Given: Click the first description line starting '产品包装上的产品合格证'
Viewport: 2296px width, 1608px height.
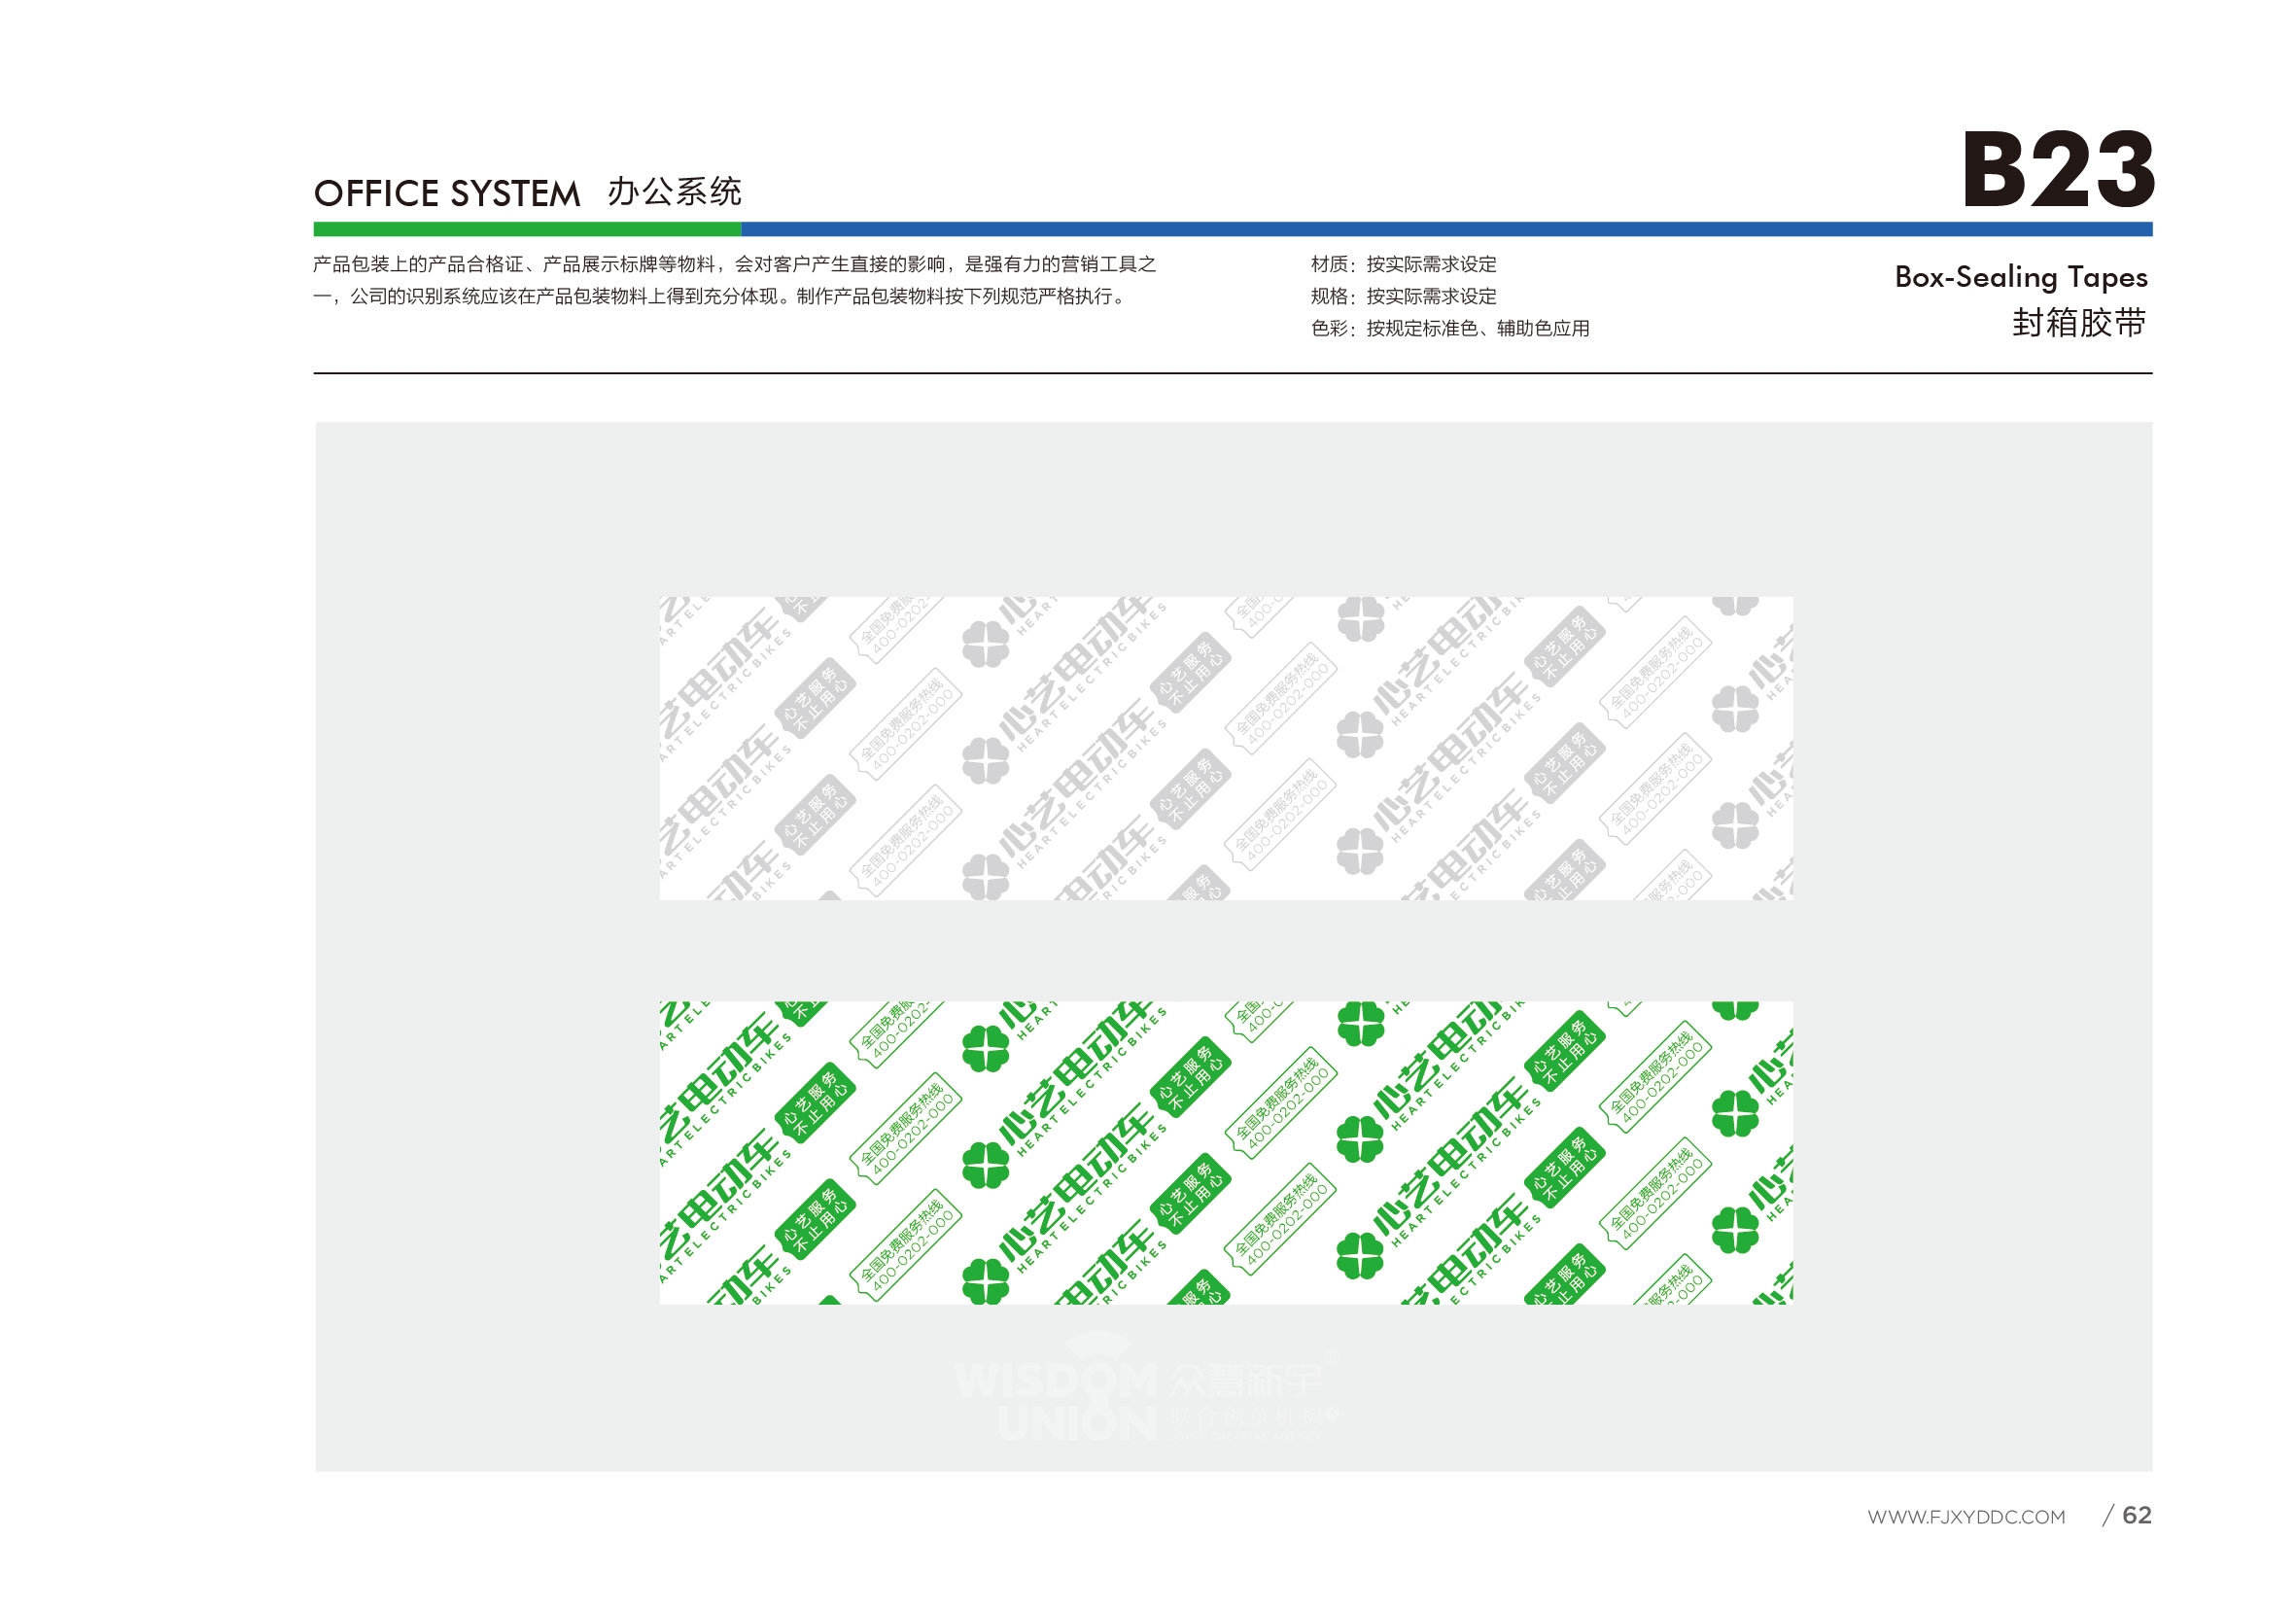Looking at the screenshot, I should [734, 264].
